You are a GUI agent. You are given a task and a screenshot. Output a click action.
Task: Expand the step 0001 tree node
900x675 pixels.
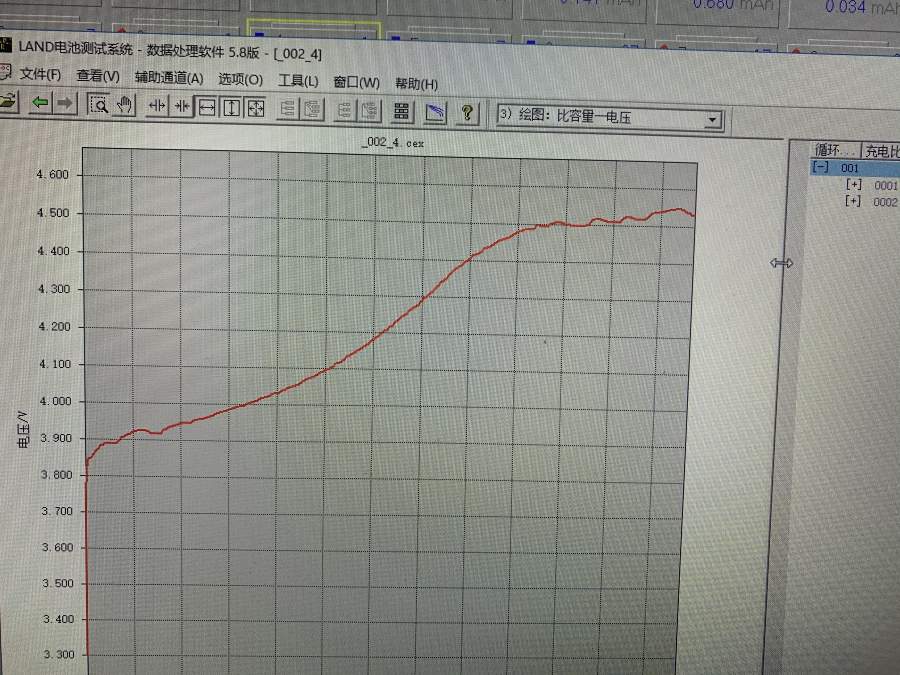click(853, 185)
